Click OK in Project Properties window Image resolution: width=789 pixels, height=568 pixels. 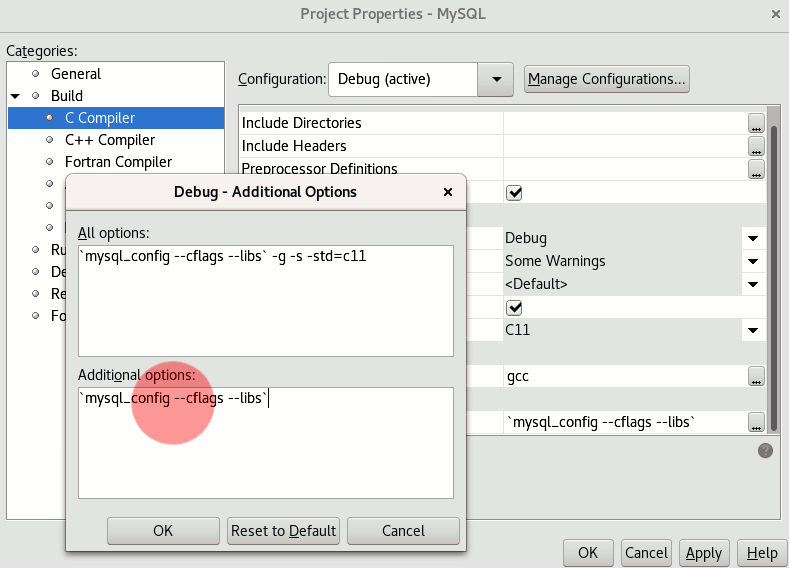point(588,553)
